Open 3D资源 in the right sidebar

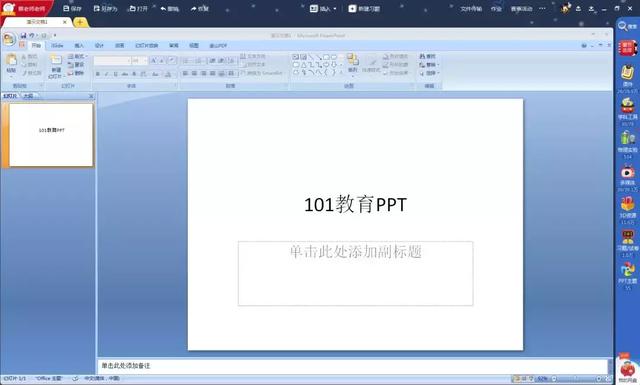628,211
